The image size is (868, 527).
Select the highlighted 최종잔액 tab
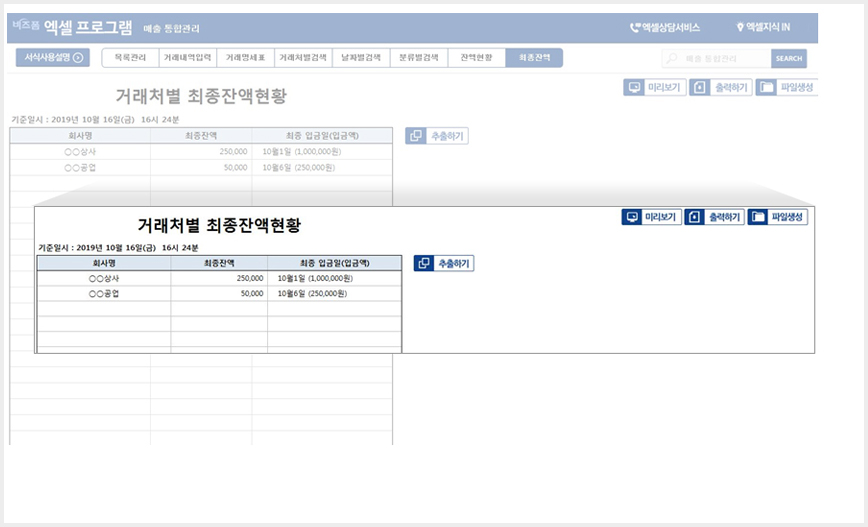(x=534, y=58)
